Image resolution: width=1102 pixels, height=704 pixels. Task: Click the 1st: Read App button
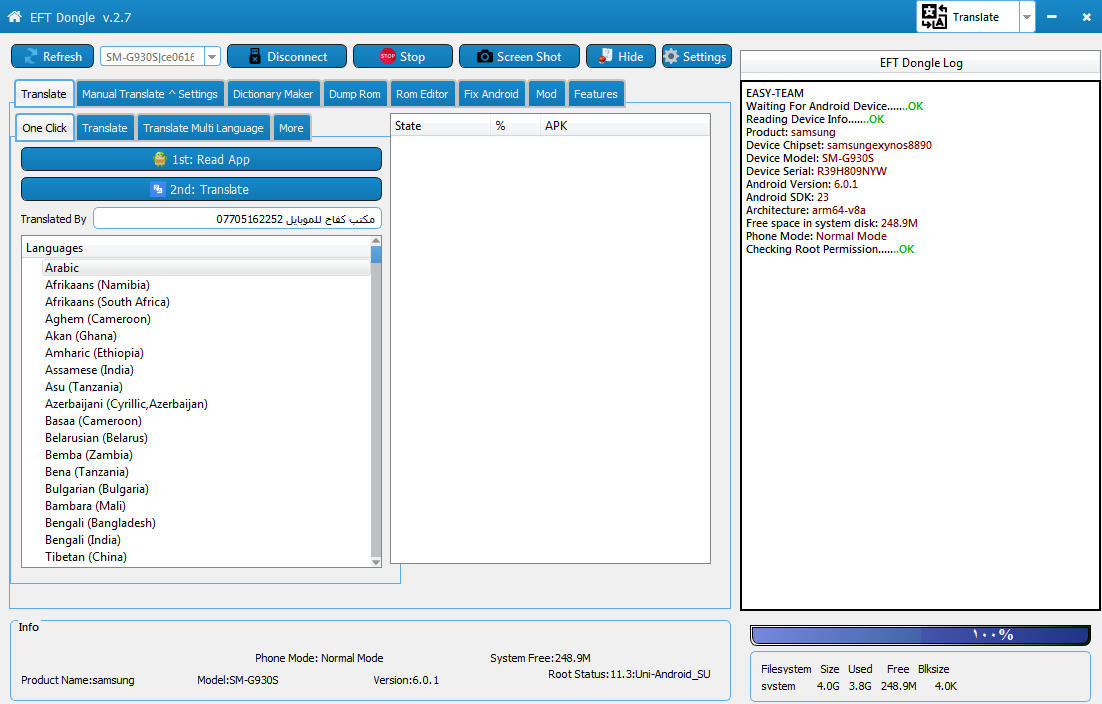(x=202, y=159)
